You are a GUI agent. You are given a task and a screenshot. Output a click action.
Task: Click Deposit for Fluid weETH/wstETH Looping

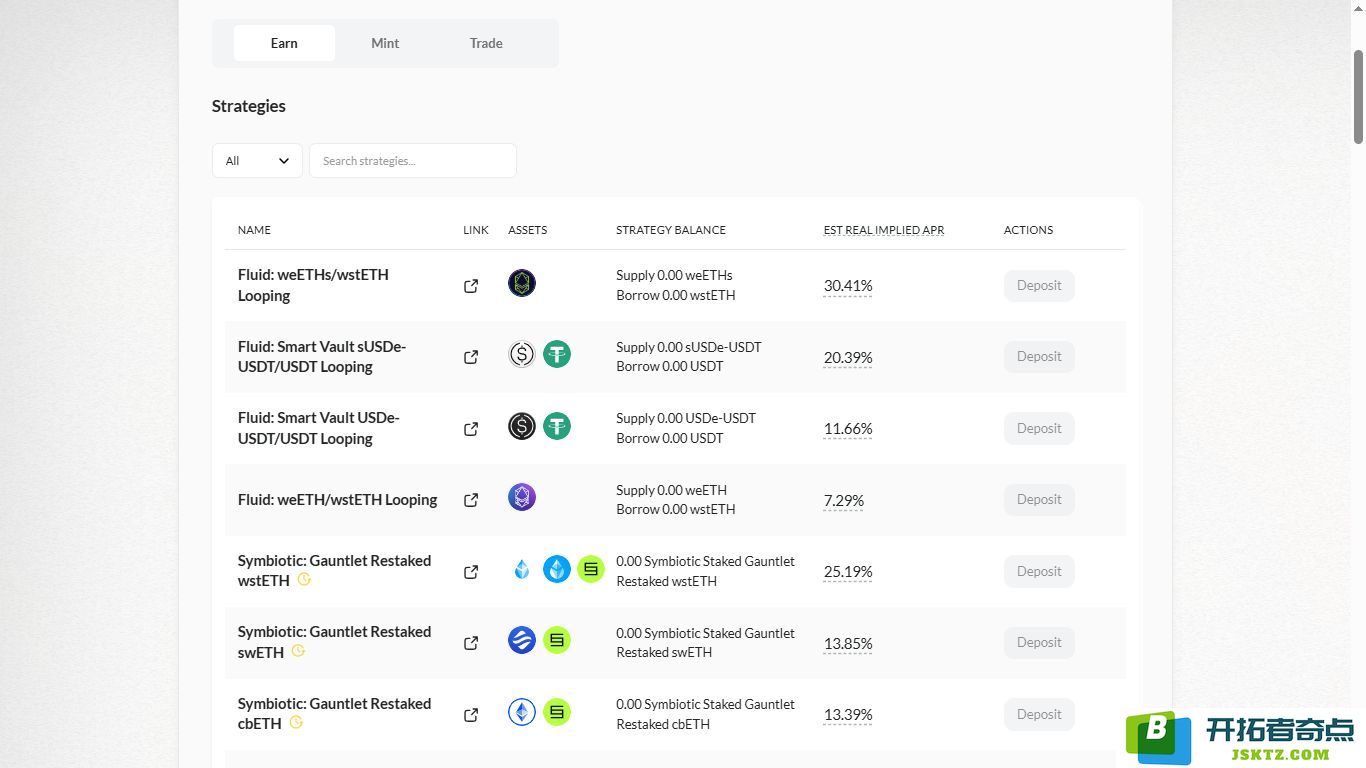click(1039, 500)
